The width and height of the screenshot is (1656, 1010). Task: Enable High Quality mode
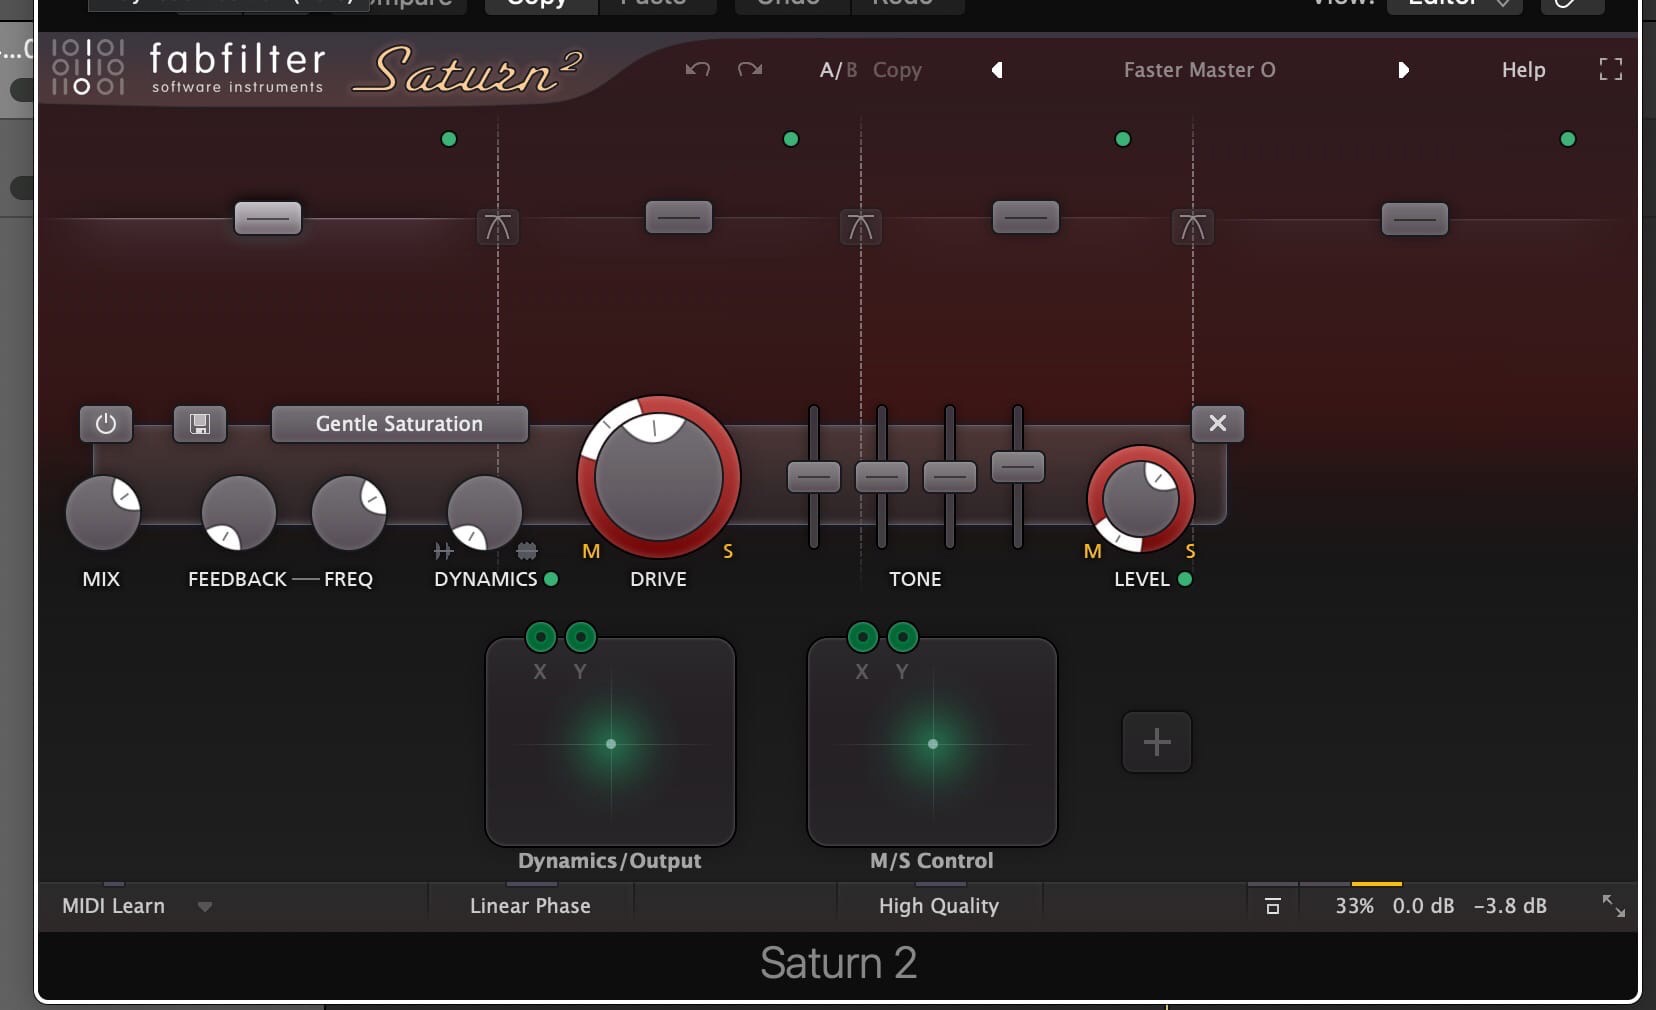[x=938, y=906]
